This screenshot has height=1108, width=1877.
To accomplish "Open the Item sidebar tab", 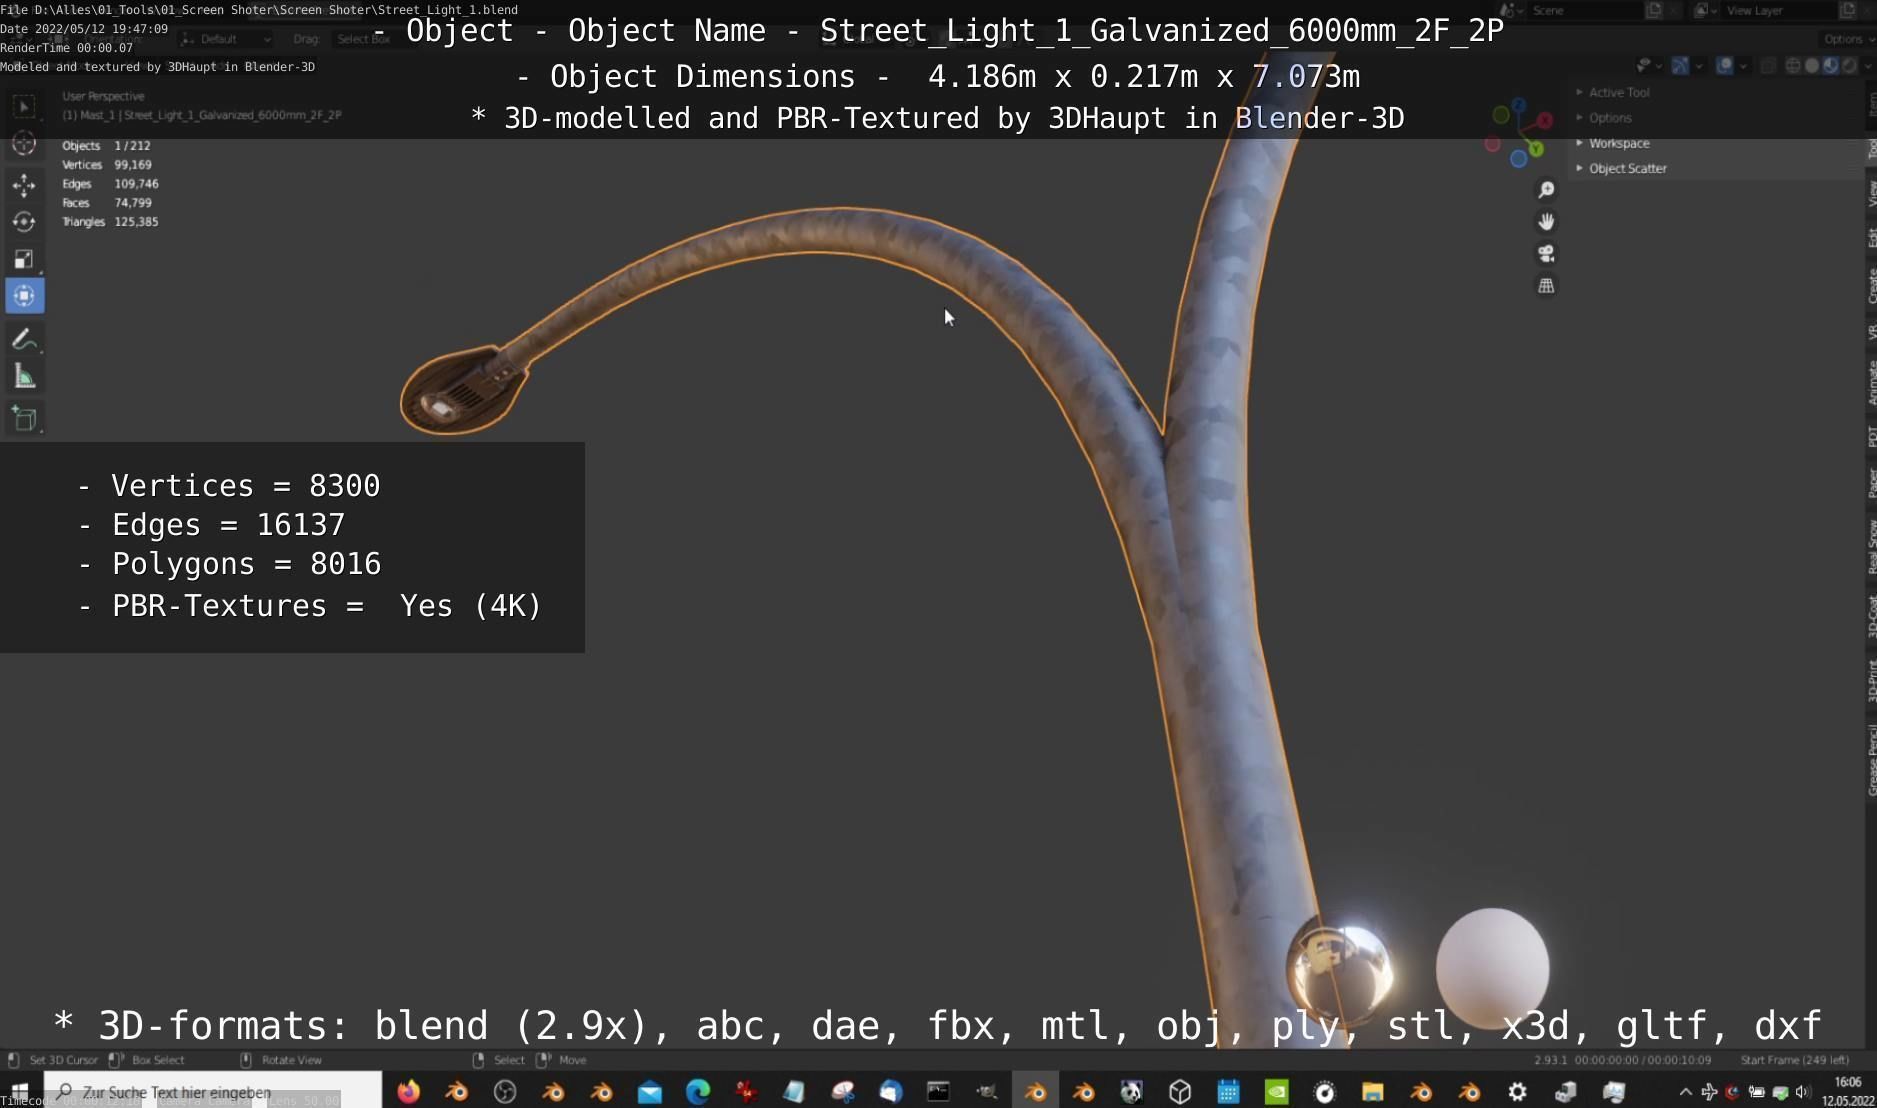I will coord(1871,103).
